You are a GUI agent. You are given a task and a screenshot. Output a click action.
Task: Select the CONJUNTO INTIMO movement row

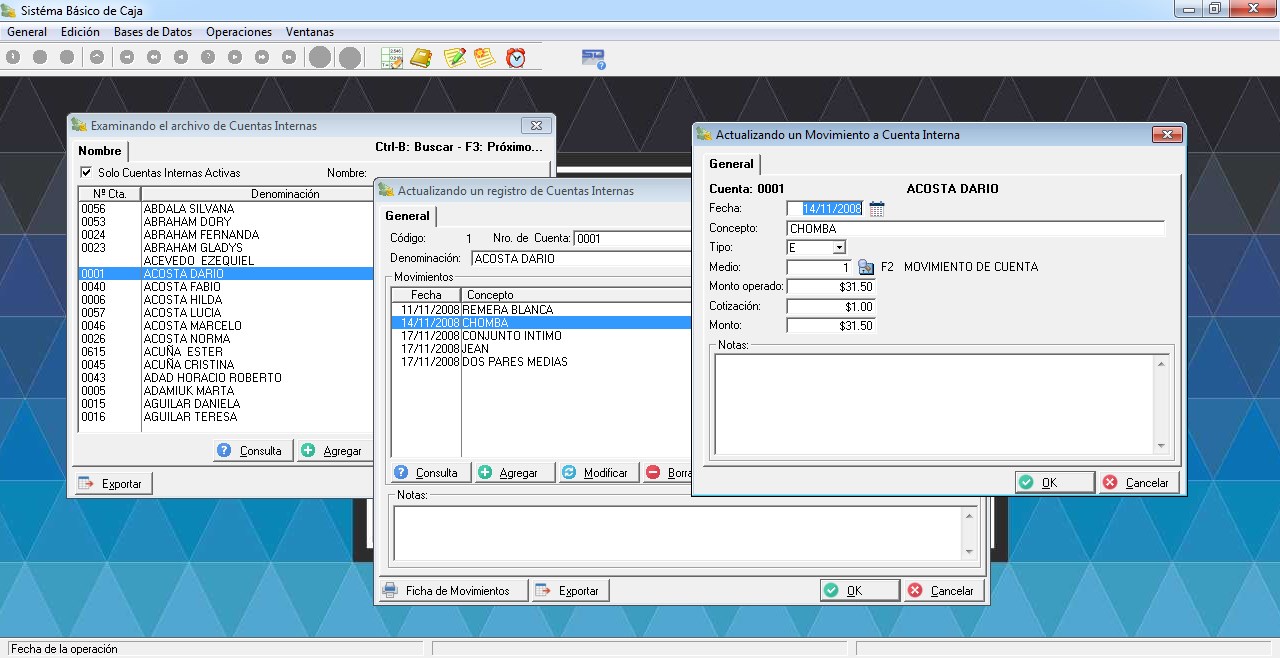pyautogui.click(x=513, y=336)
